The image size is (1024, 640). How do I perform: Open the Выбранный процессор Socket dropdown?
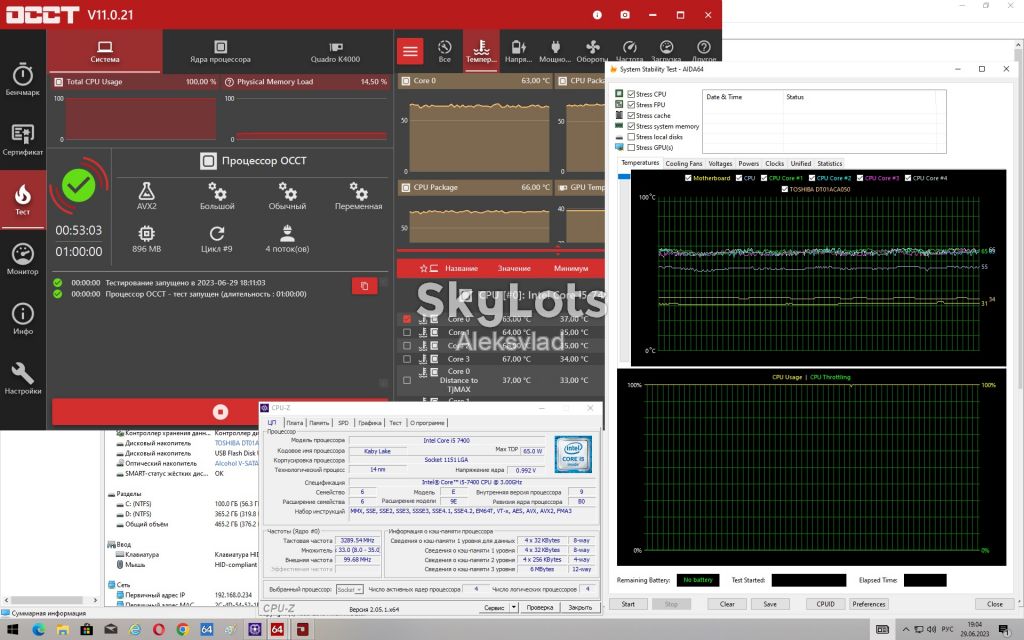[349, 590]
